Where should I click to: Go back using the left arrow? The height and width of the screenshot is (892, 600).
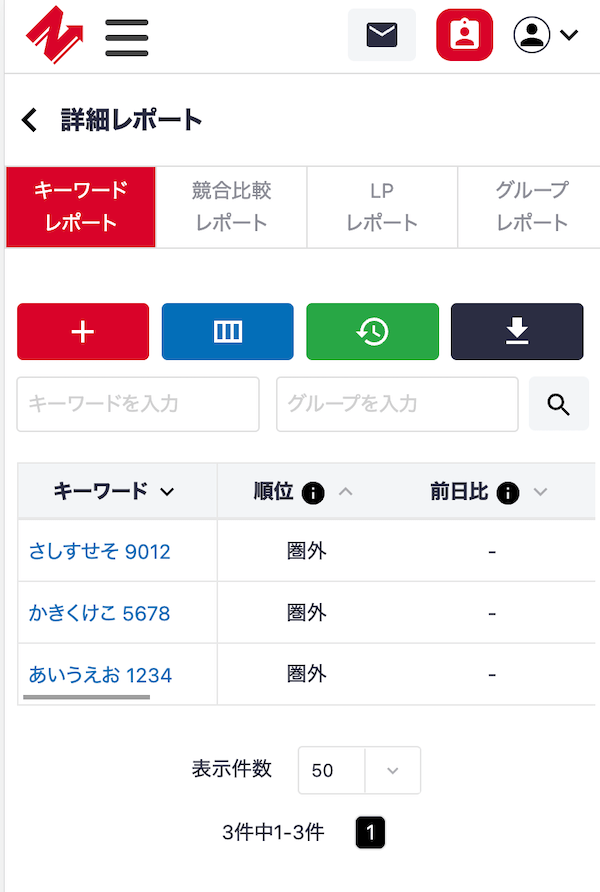tap(29, 121)
